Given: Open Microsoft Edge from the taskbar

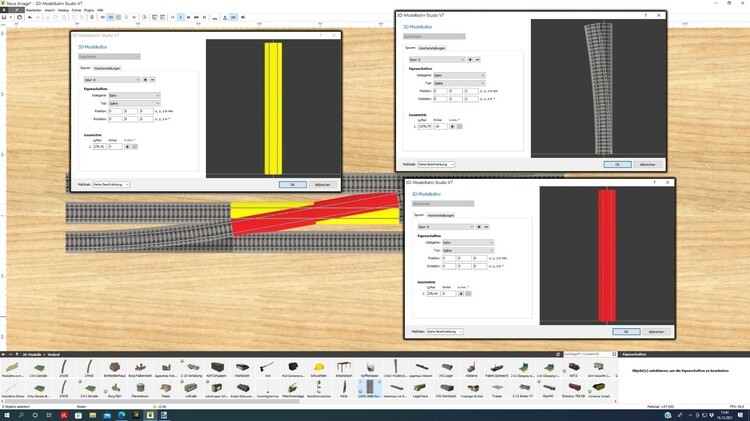Looking at the screenshot, I should click(121, 415).
